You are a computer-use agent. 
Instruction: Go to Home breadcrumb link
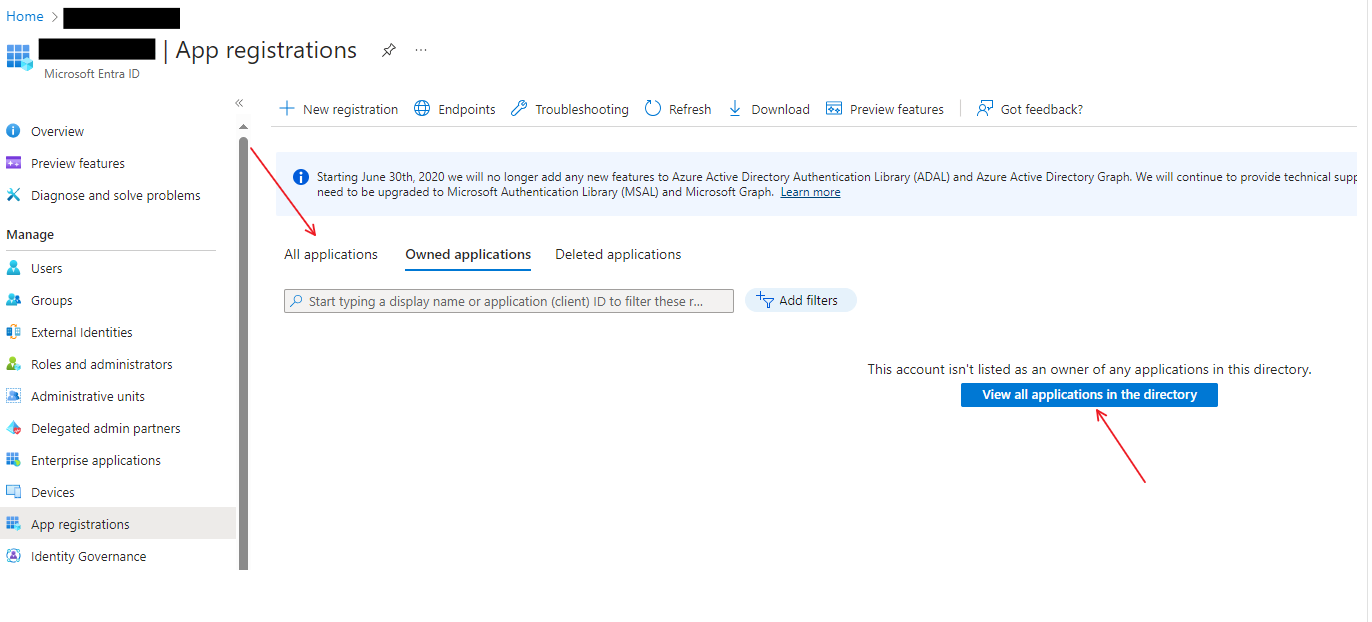(x=25, y=17)
